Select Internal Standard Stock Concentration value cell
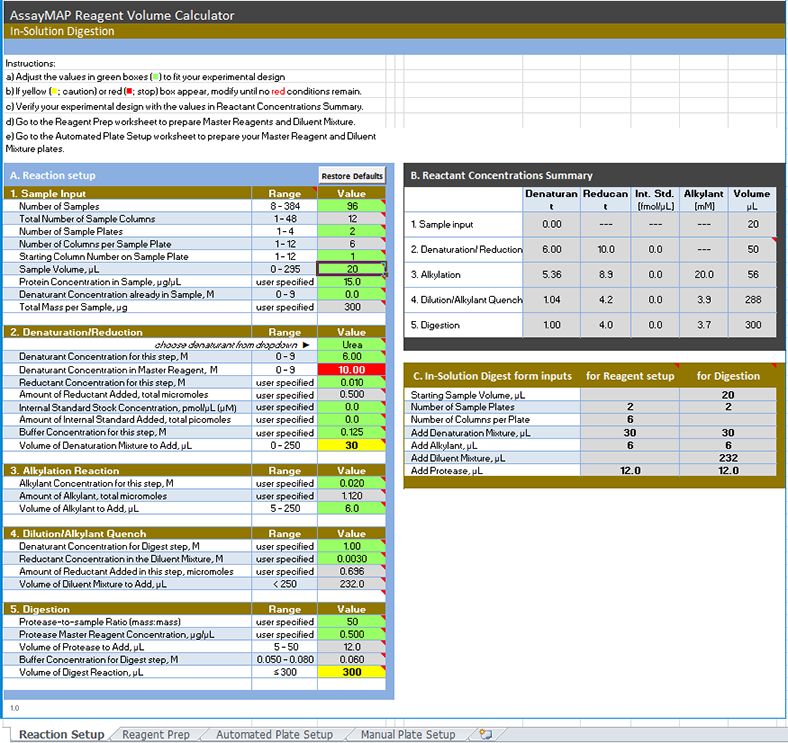The width and height of the screenshot is (788, 743). tap(351, 407)
